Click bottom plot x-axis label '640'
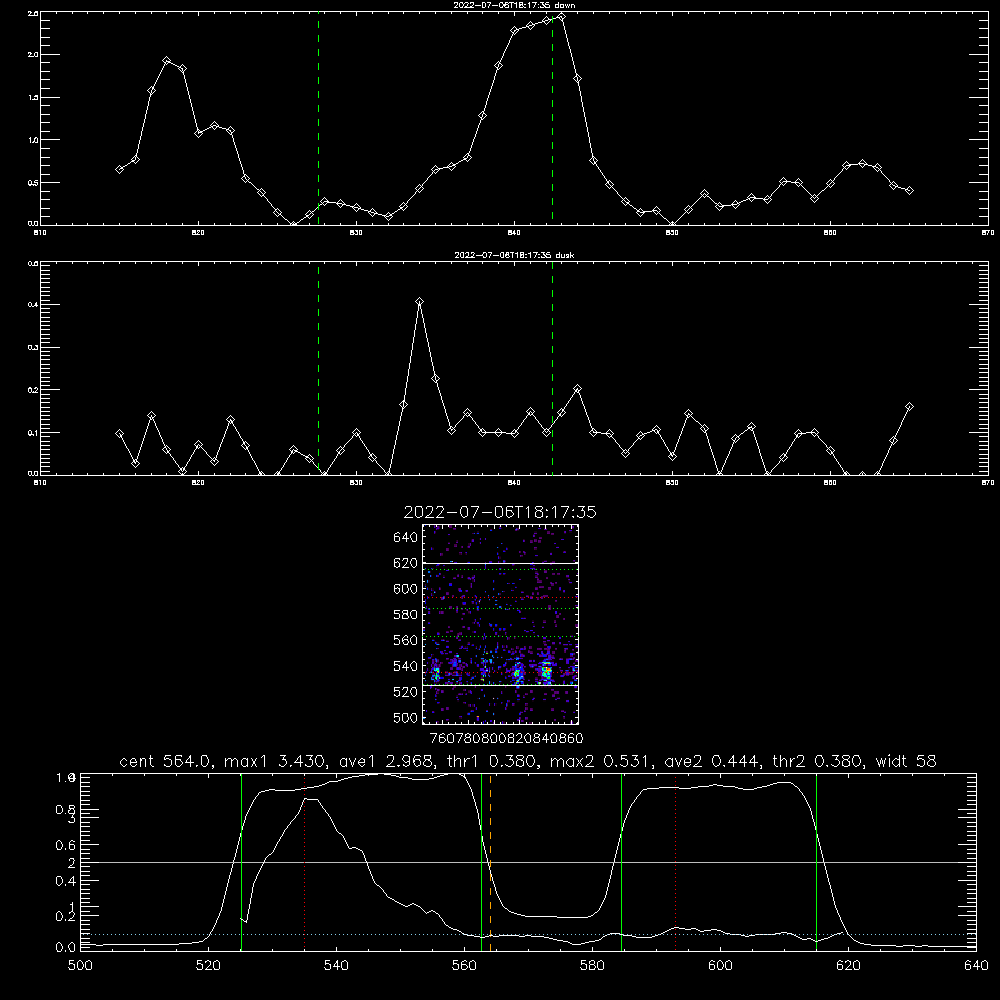Screen dimensions: 1000x1000 pyautogui.click(x=976, y=966)
